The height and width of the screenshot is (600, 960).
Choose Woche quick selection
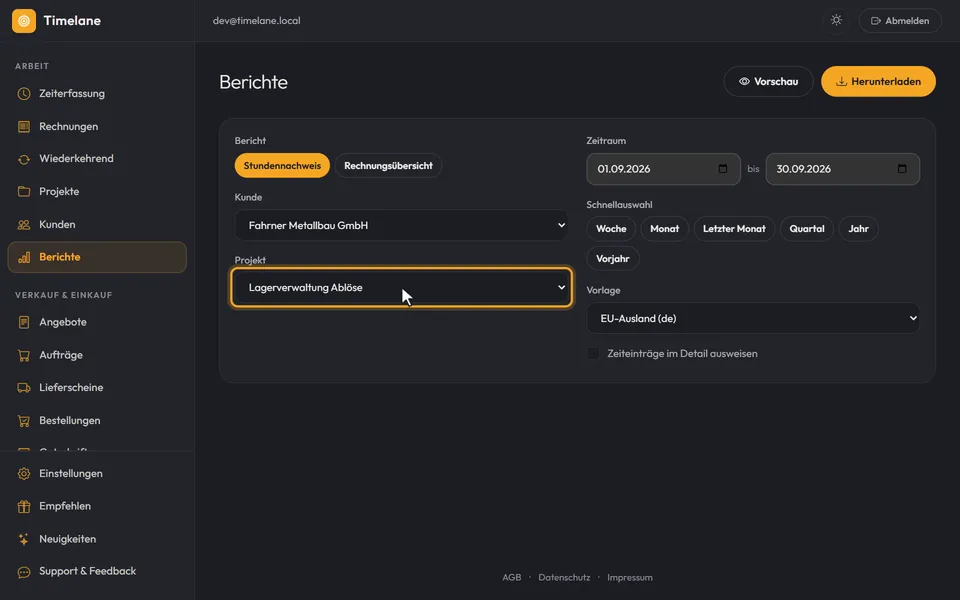[611, 229]
